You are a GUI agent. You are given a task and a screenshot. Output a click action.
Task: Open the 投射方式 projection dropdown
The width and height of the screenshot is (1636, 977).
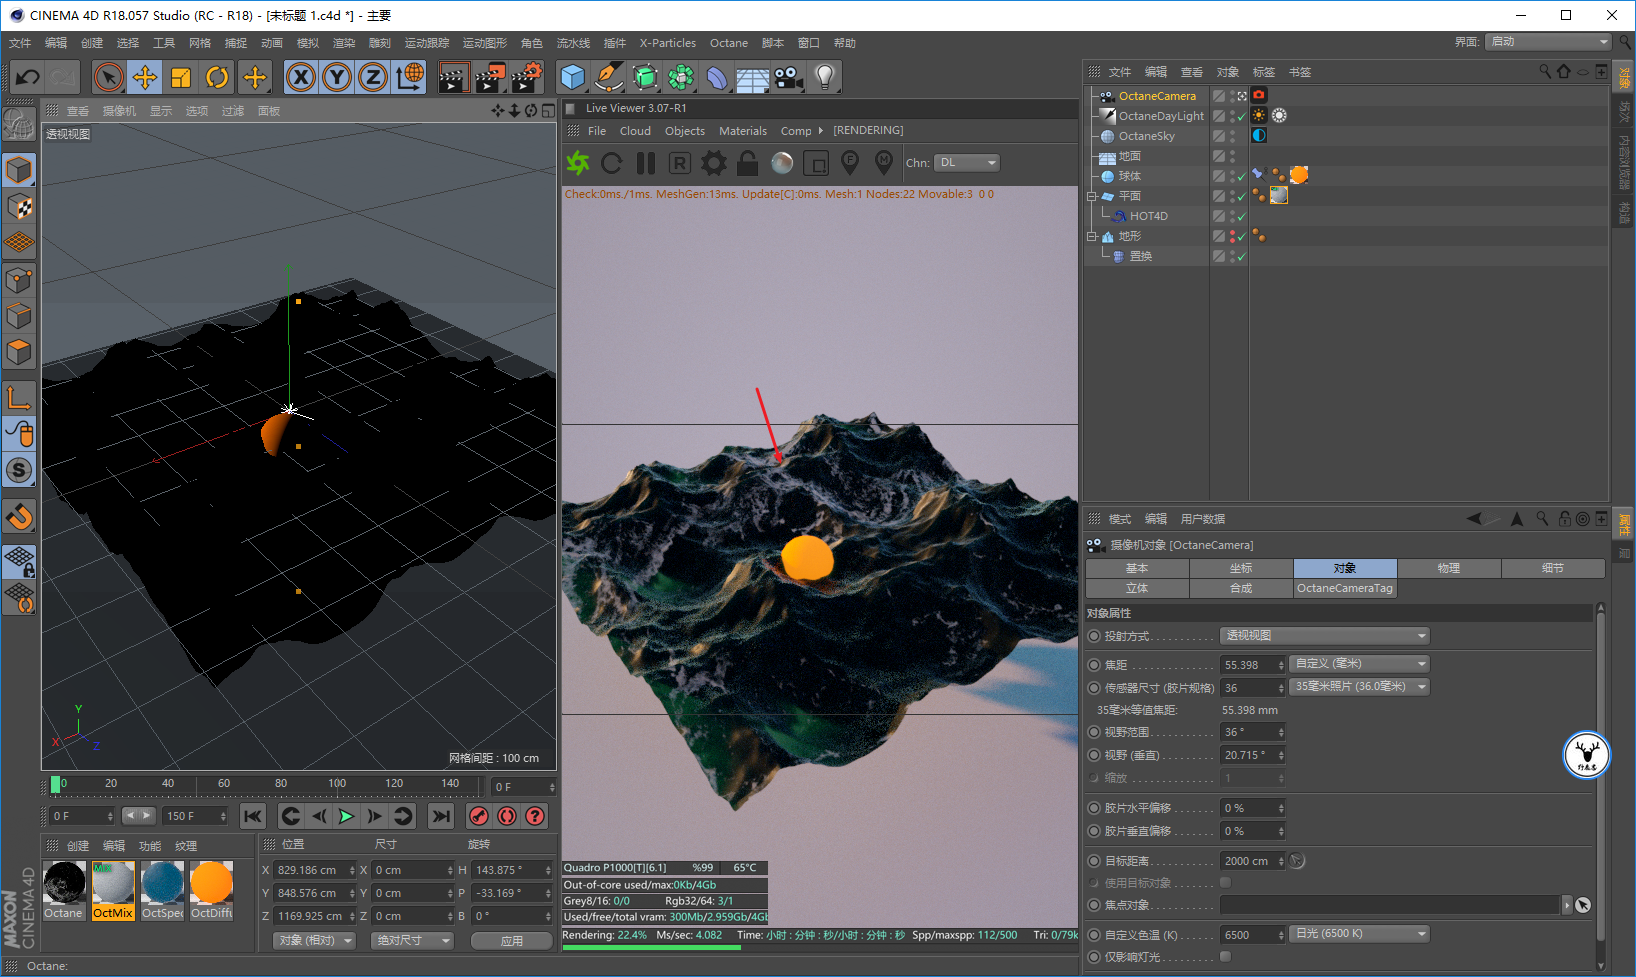pos(1325,636)
